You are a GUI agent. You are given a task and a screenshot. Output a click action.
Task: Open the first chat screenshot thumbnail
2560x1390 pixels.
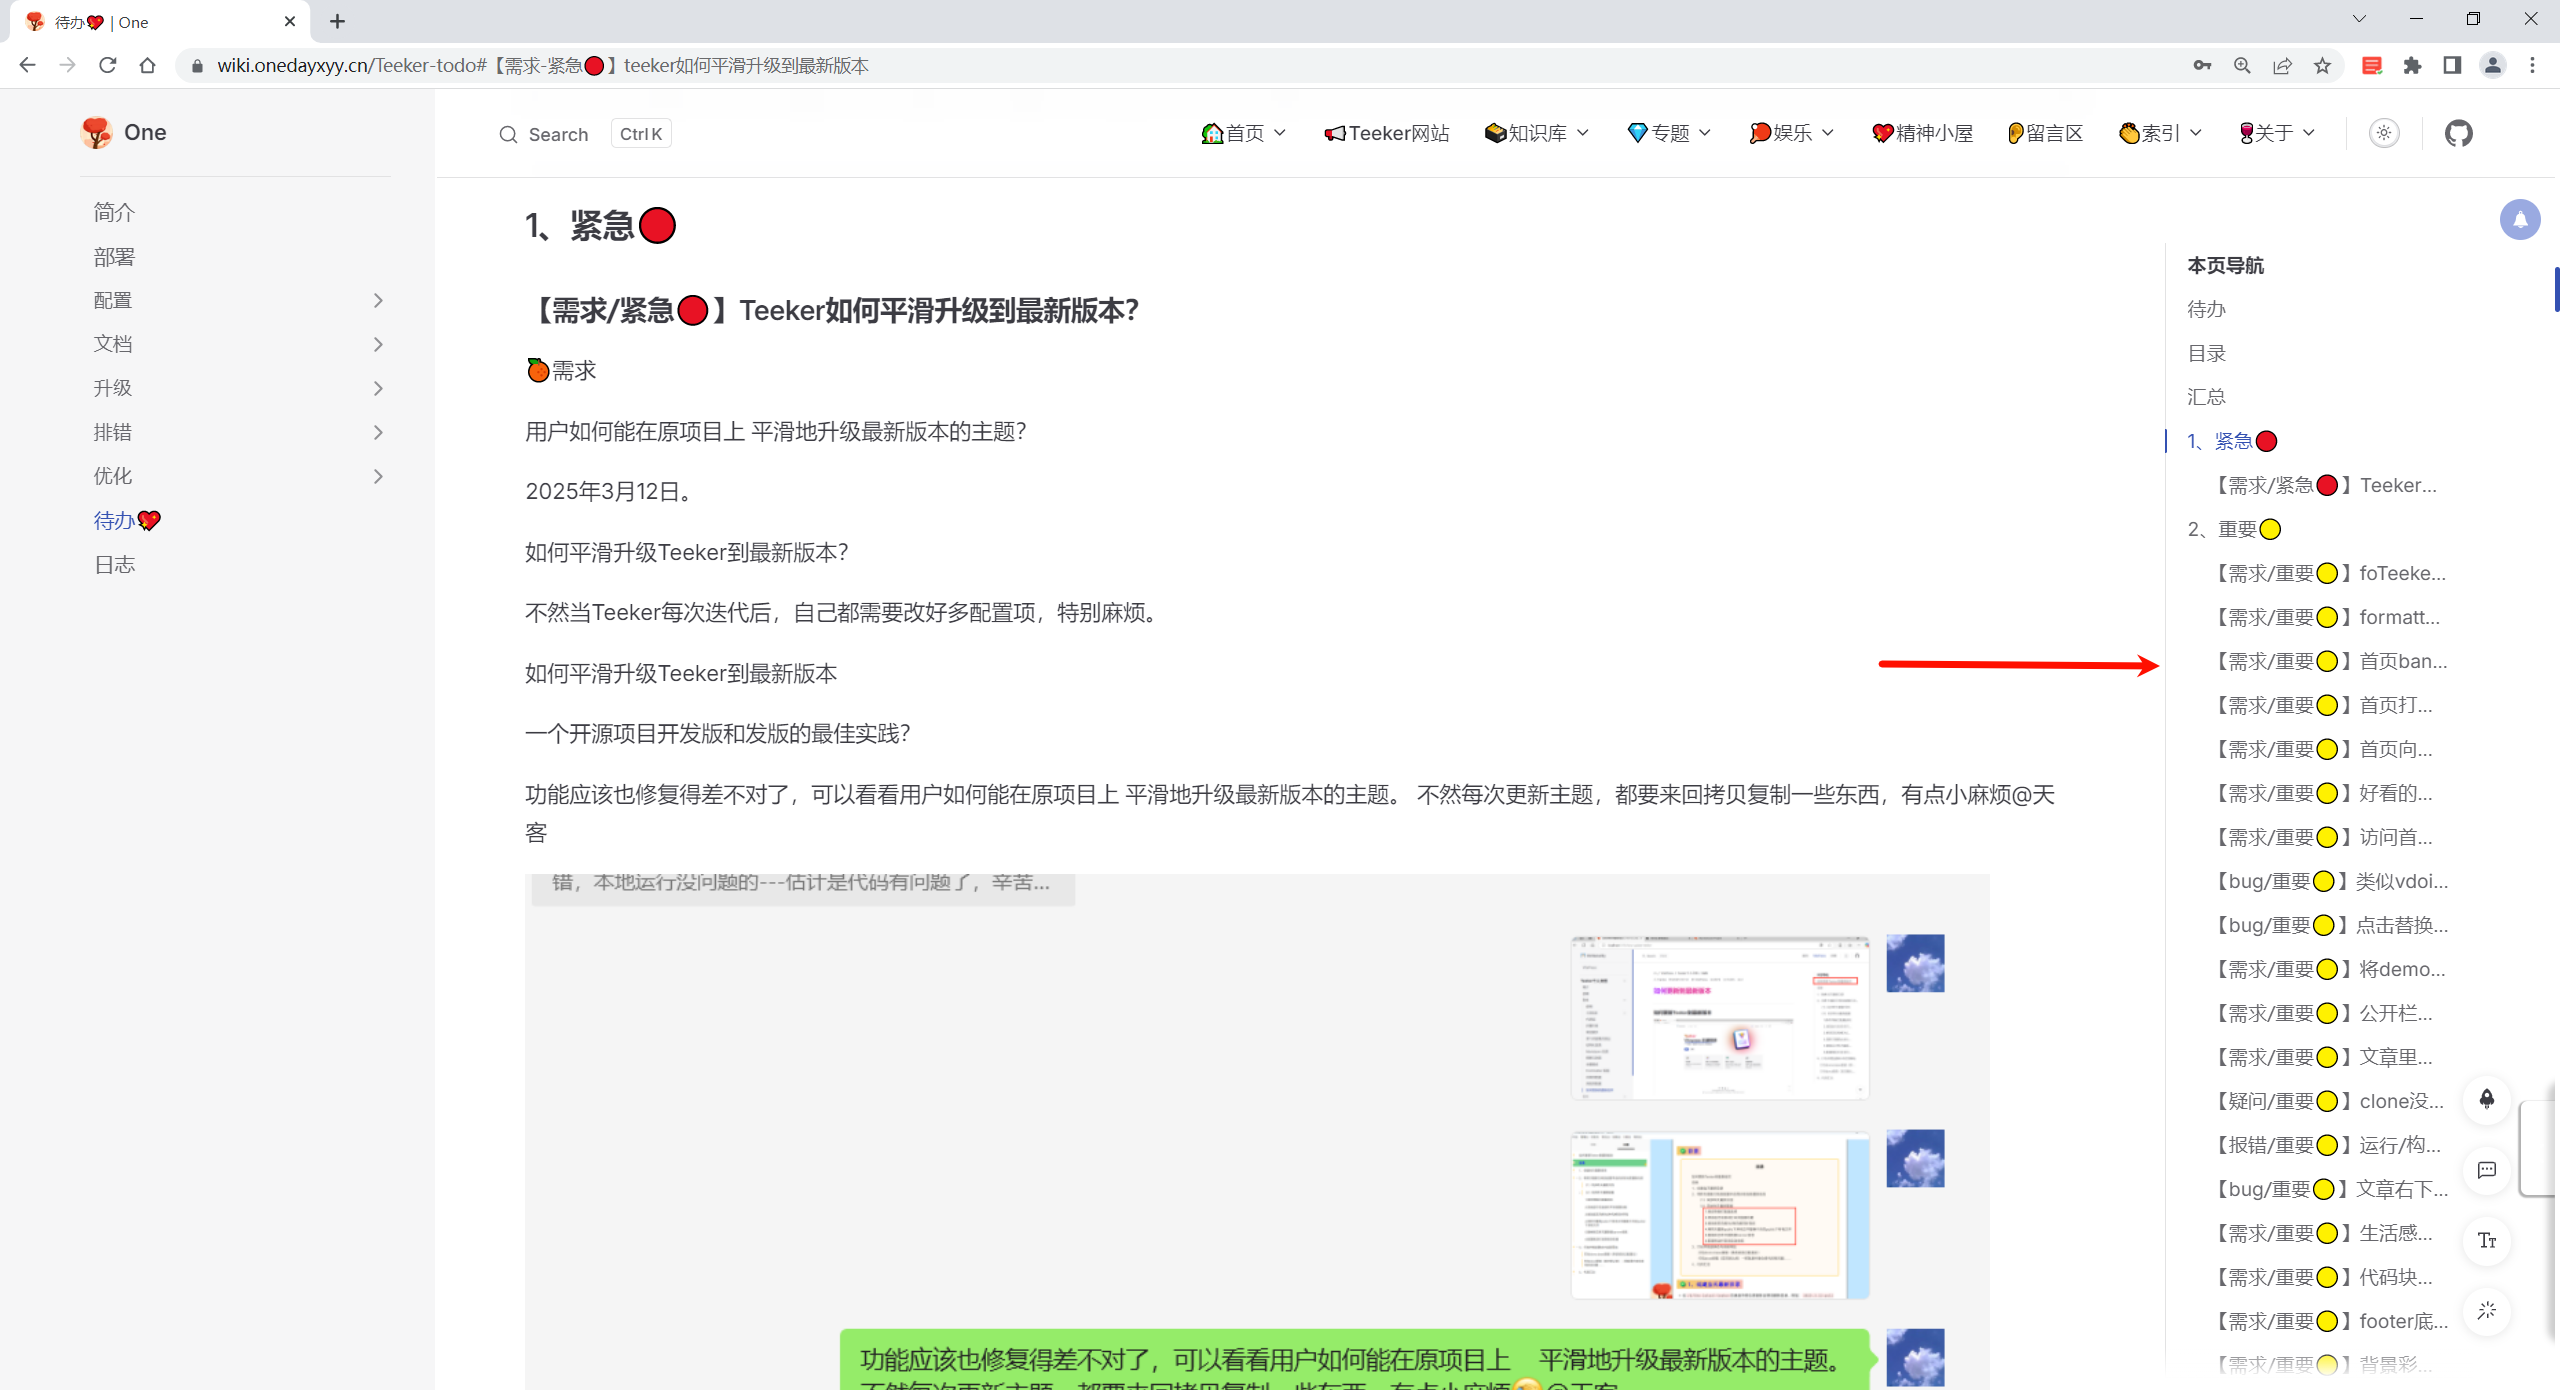tap(1720, 1018)
